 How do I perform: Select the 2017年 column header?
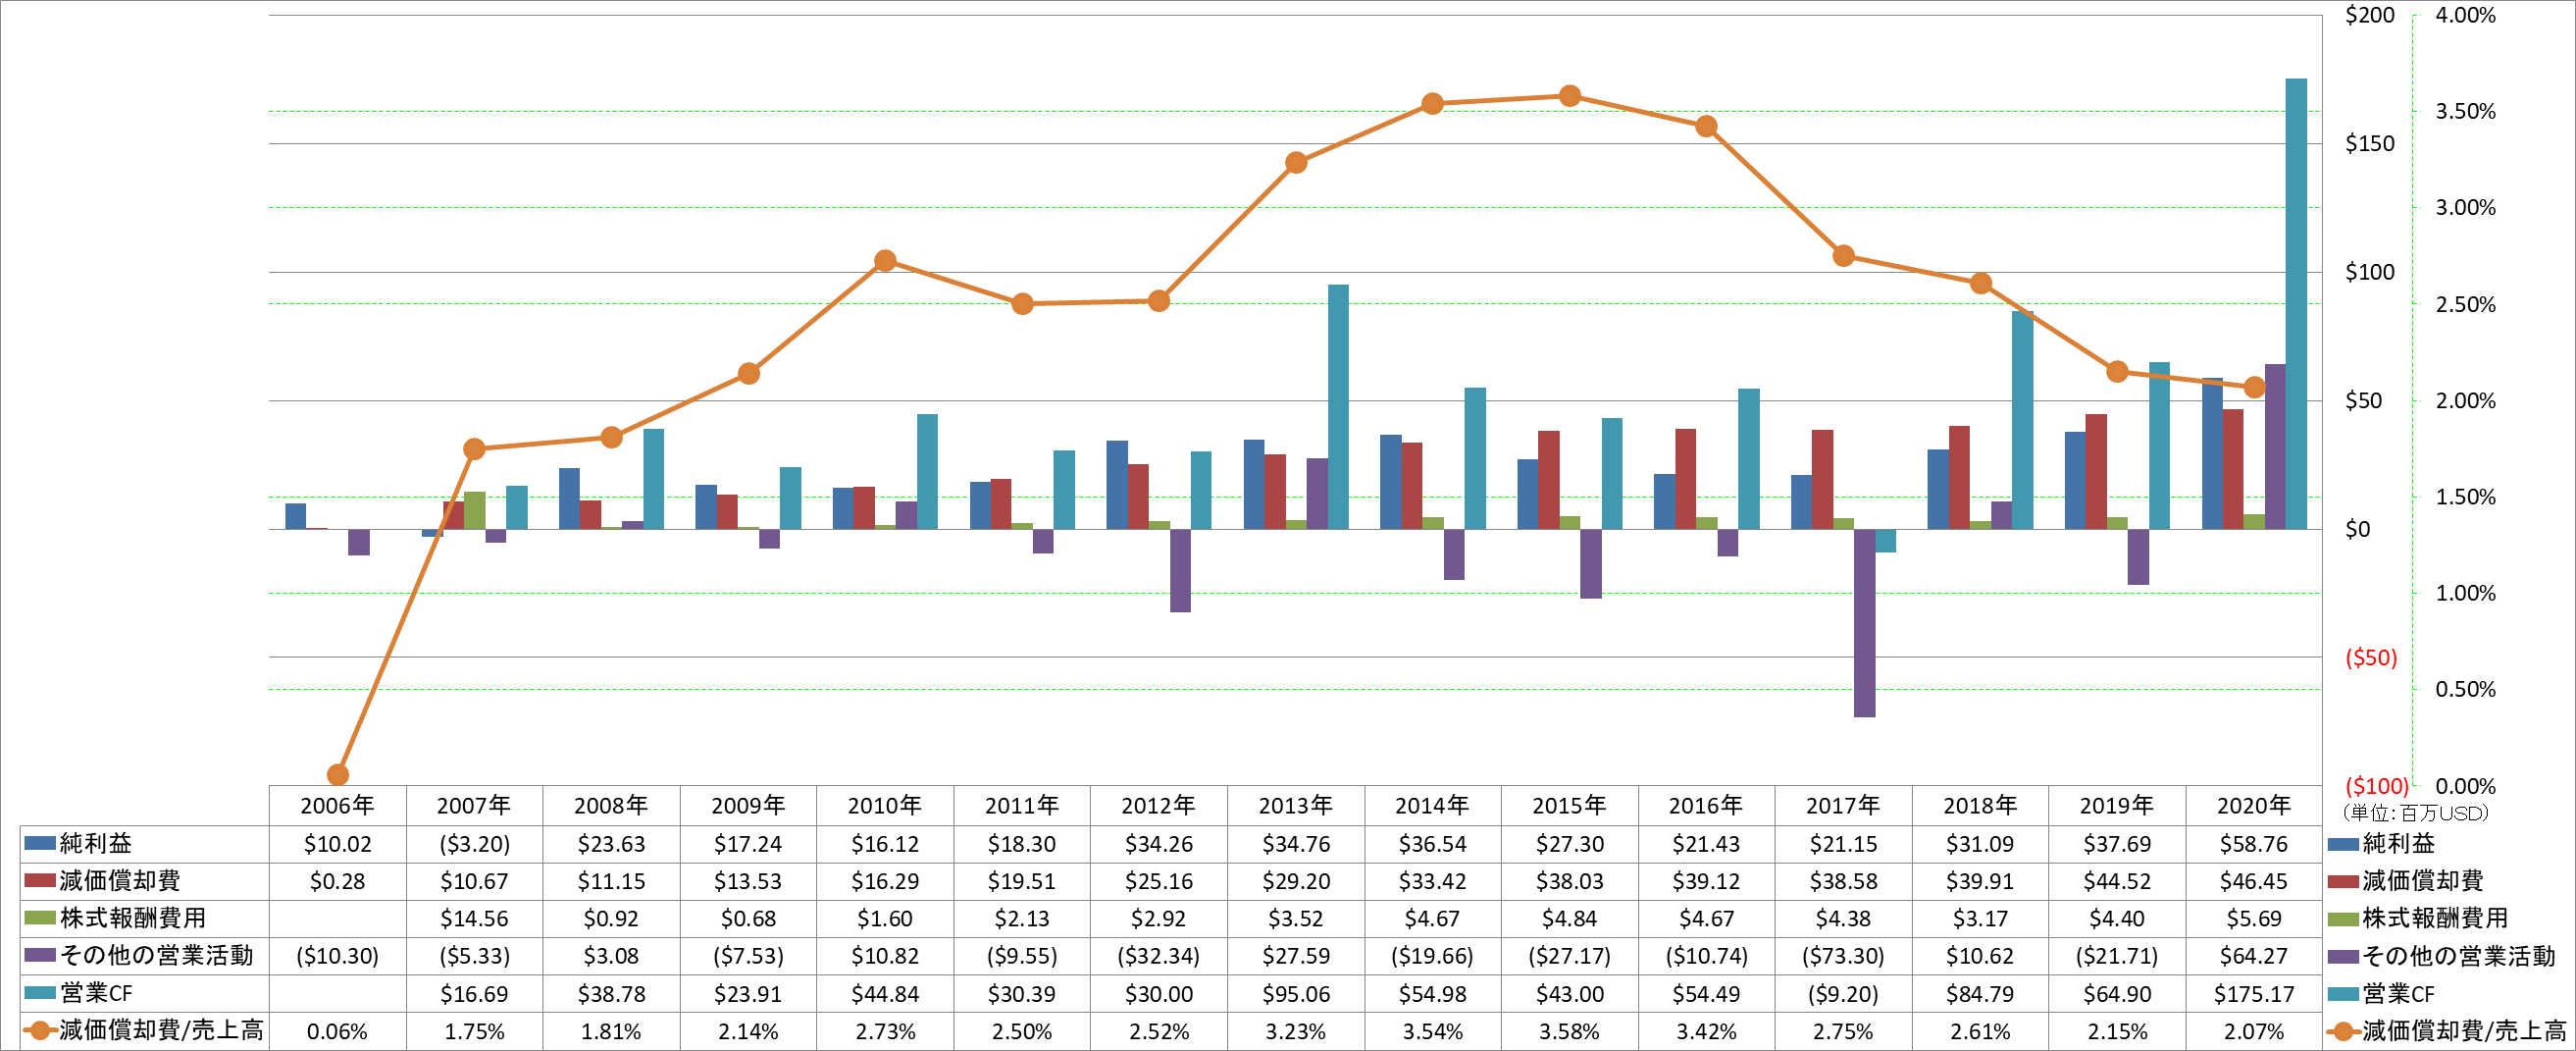[x=1843, y=805]
